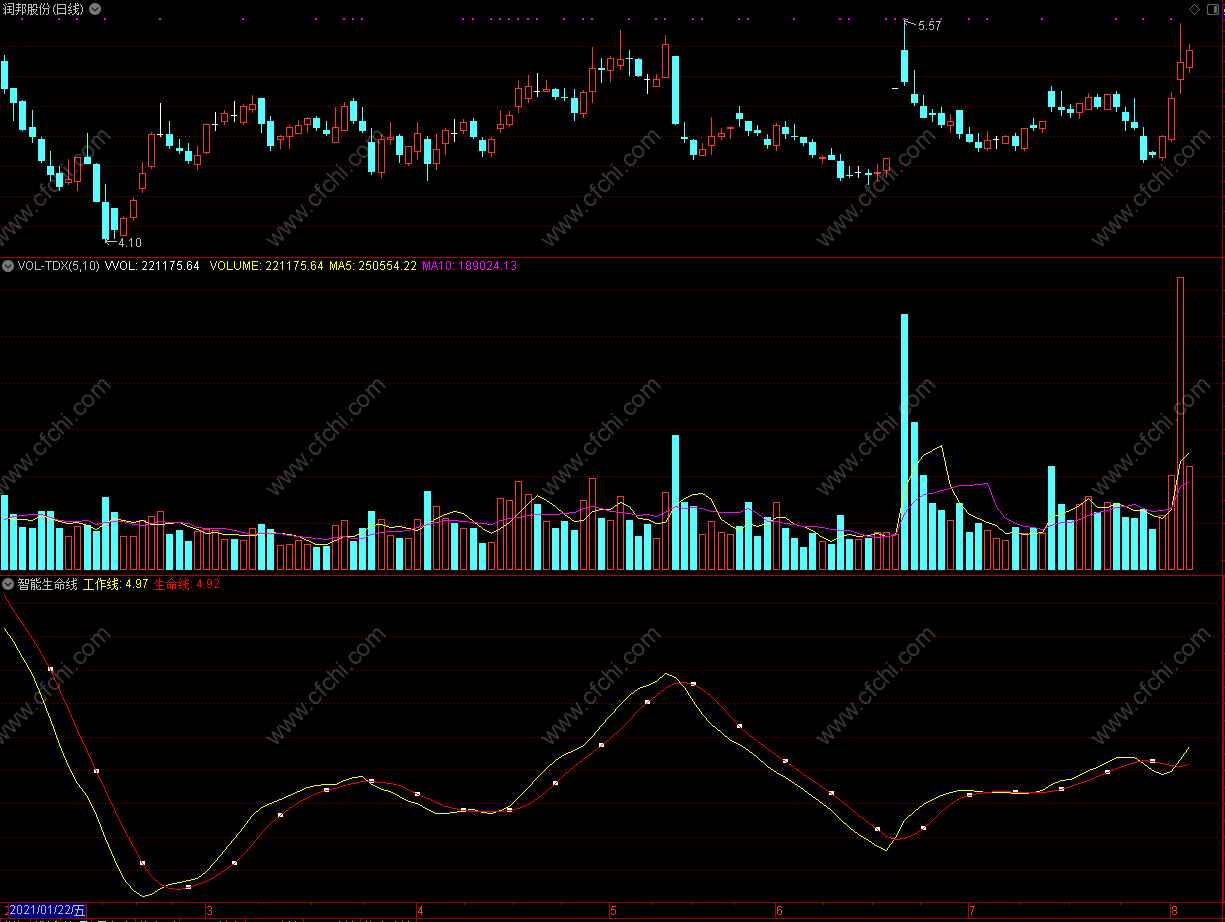Expand the VOL-TDX indicator menu arrow

8,265
